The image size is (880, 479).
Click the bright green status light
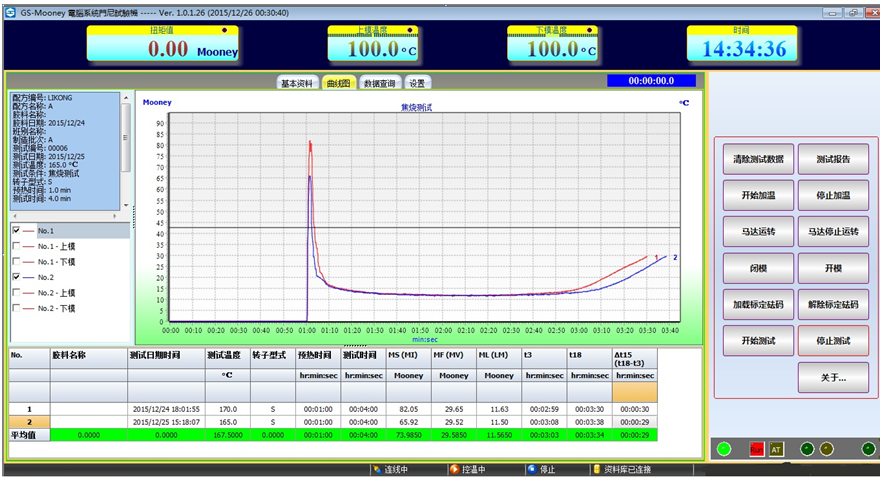pos(724,449)
